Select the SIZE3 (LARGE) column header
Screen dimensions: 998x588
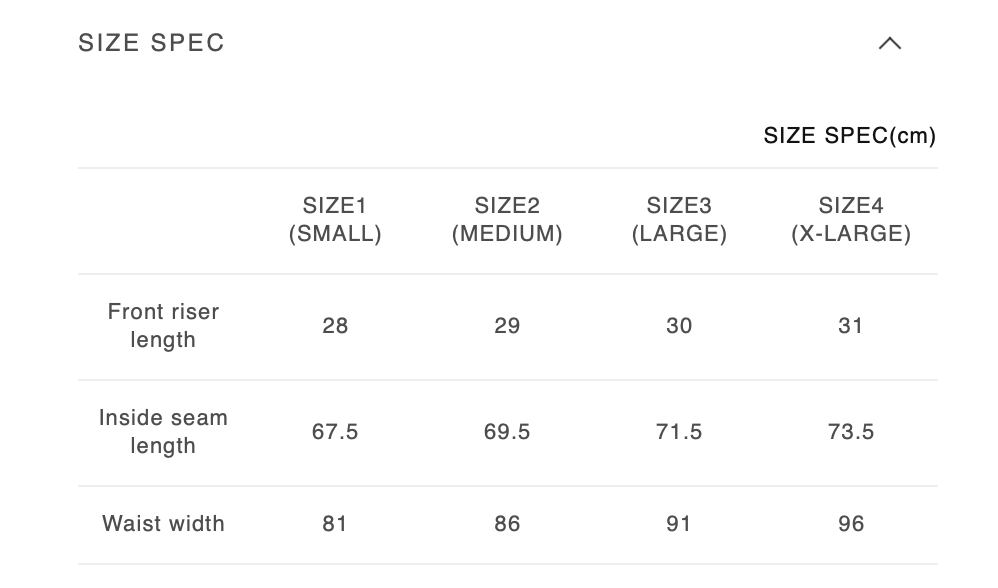679,220
